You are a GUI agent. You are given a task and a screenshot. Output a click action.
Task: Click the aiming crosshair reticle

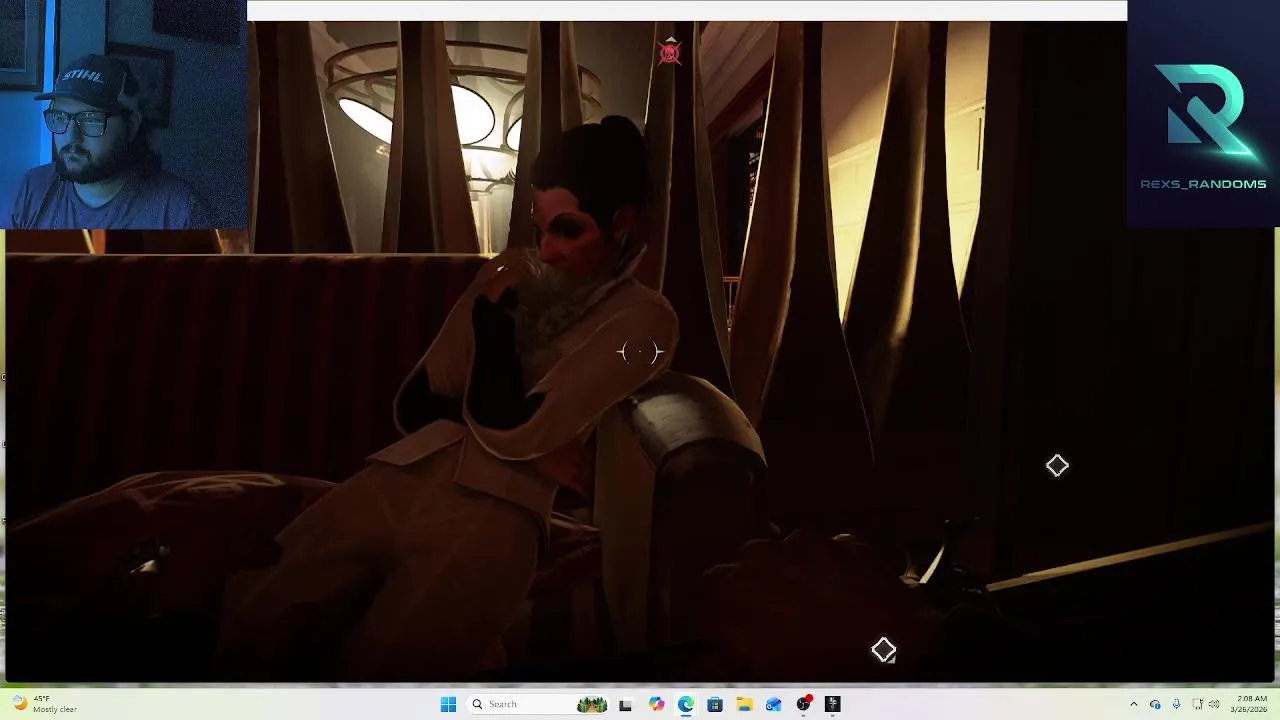[640, 352]
